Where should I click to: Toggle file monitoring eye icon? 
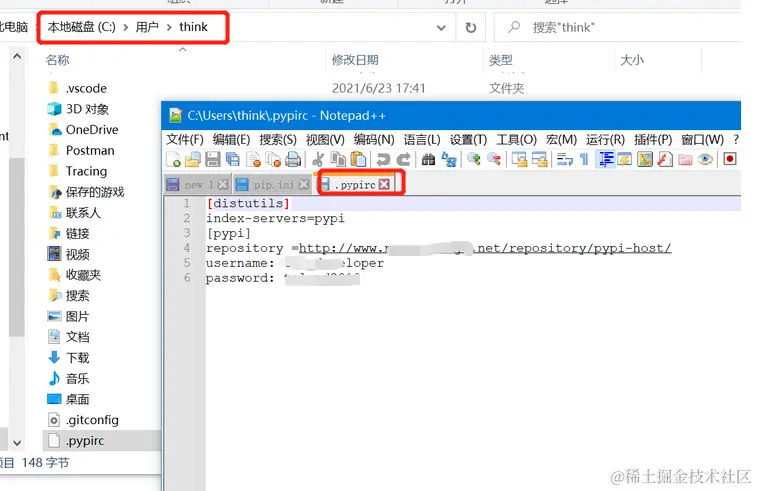[x=705, y=159]
